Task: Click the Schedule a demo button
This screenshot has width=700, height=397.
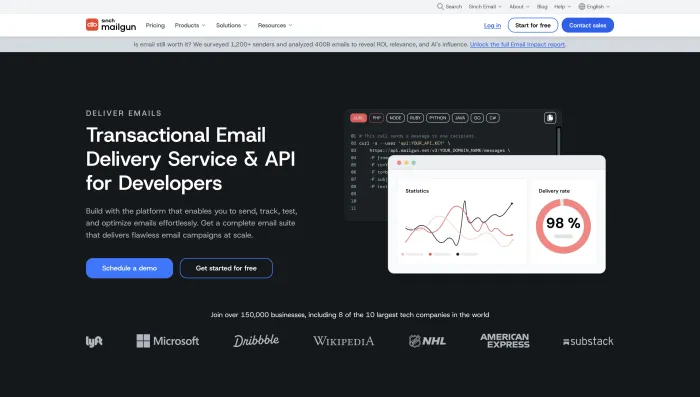Action: click(129, 268)
